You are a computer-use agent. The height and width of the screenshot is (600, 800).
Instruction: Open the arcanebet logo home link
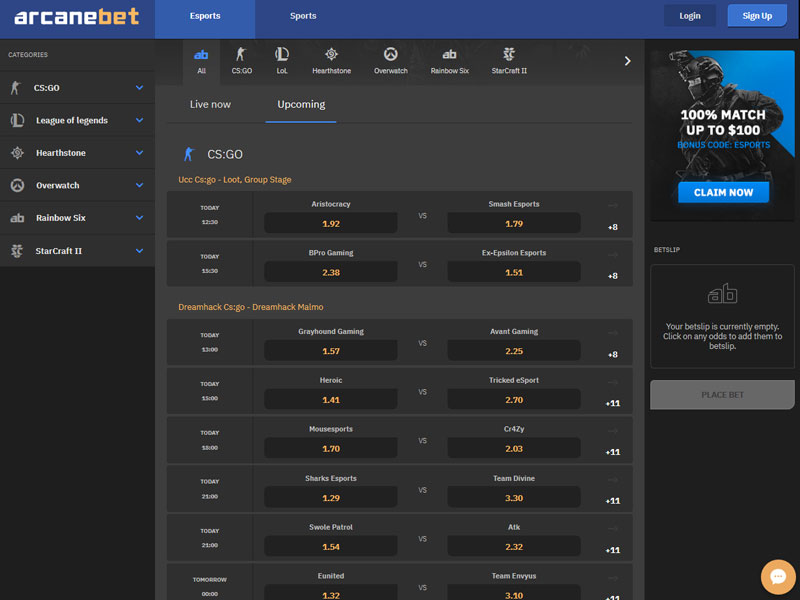pos(77,16)
